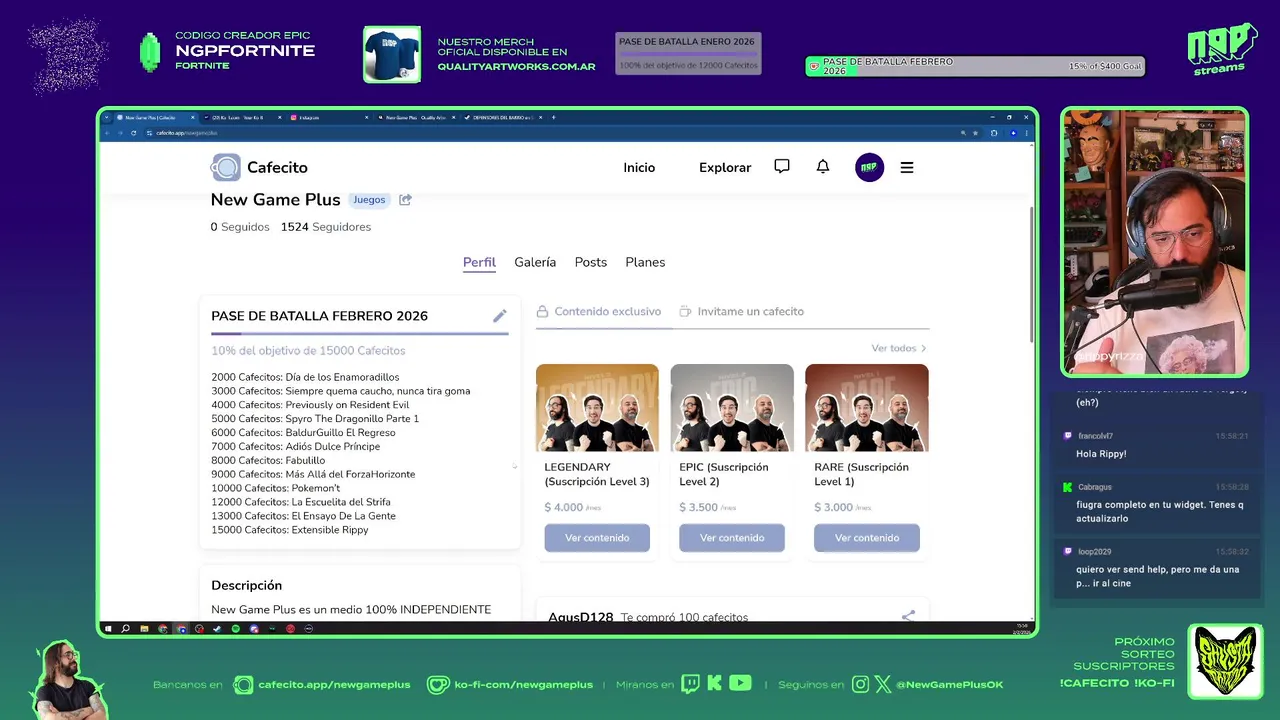Open the RARE subscription thumbnail

coord(867,408)
